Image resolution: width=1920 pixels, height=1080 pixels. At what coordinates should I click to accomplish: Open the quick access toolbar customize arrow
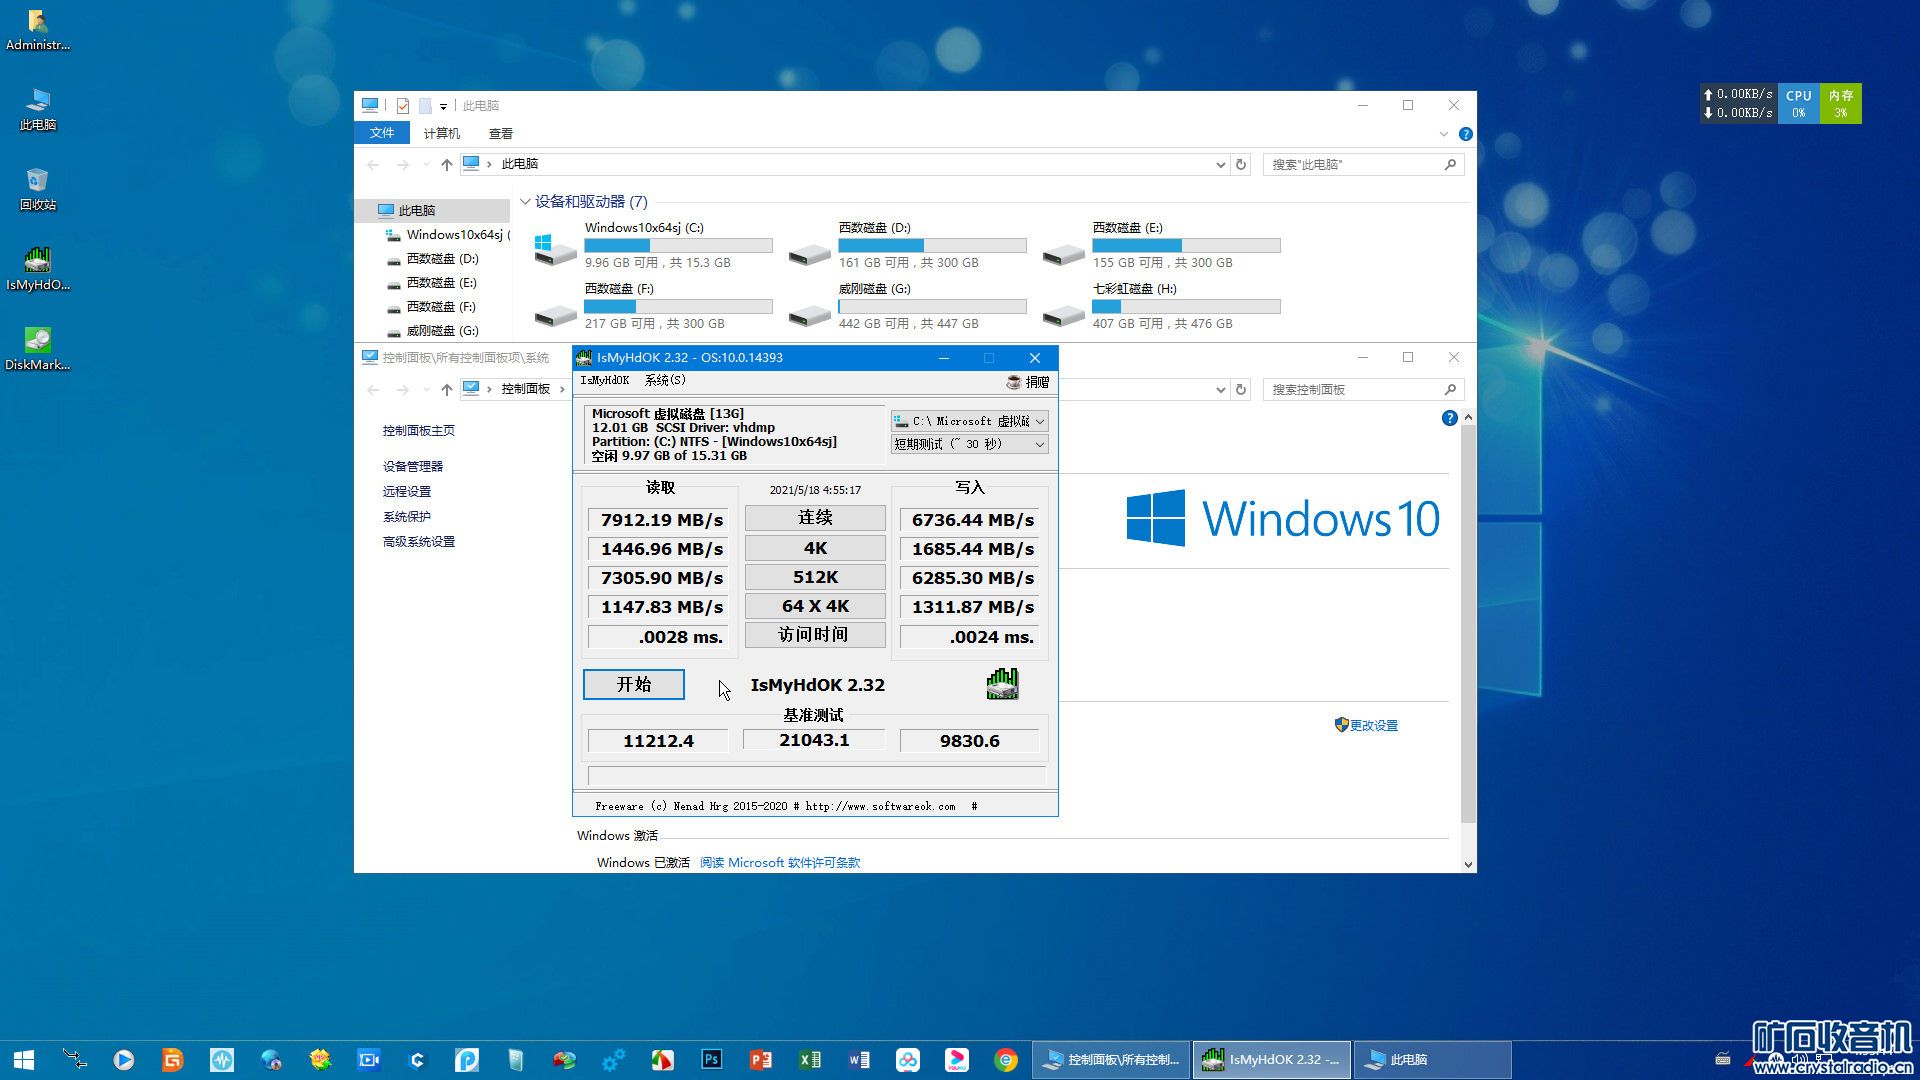point(443,106)
